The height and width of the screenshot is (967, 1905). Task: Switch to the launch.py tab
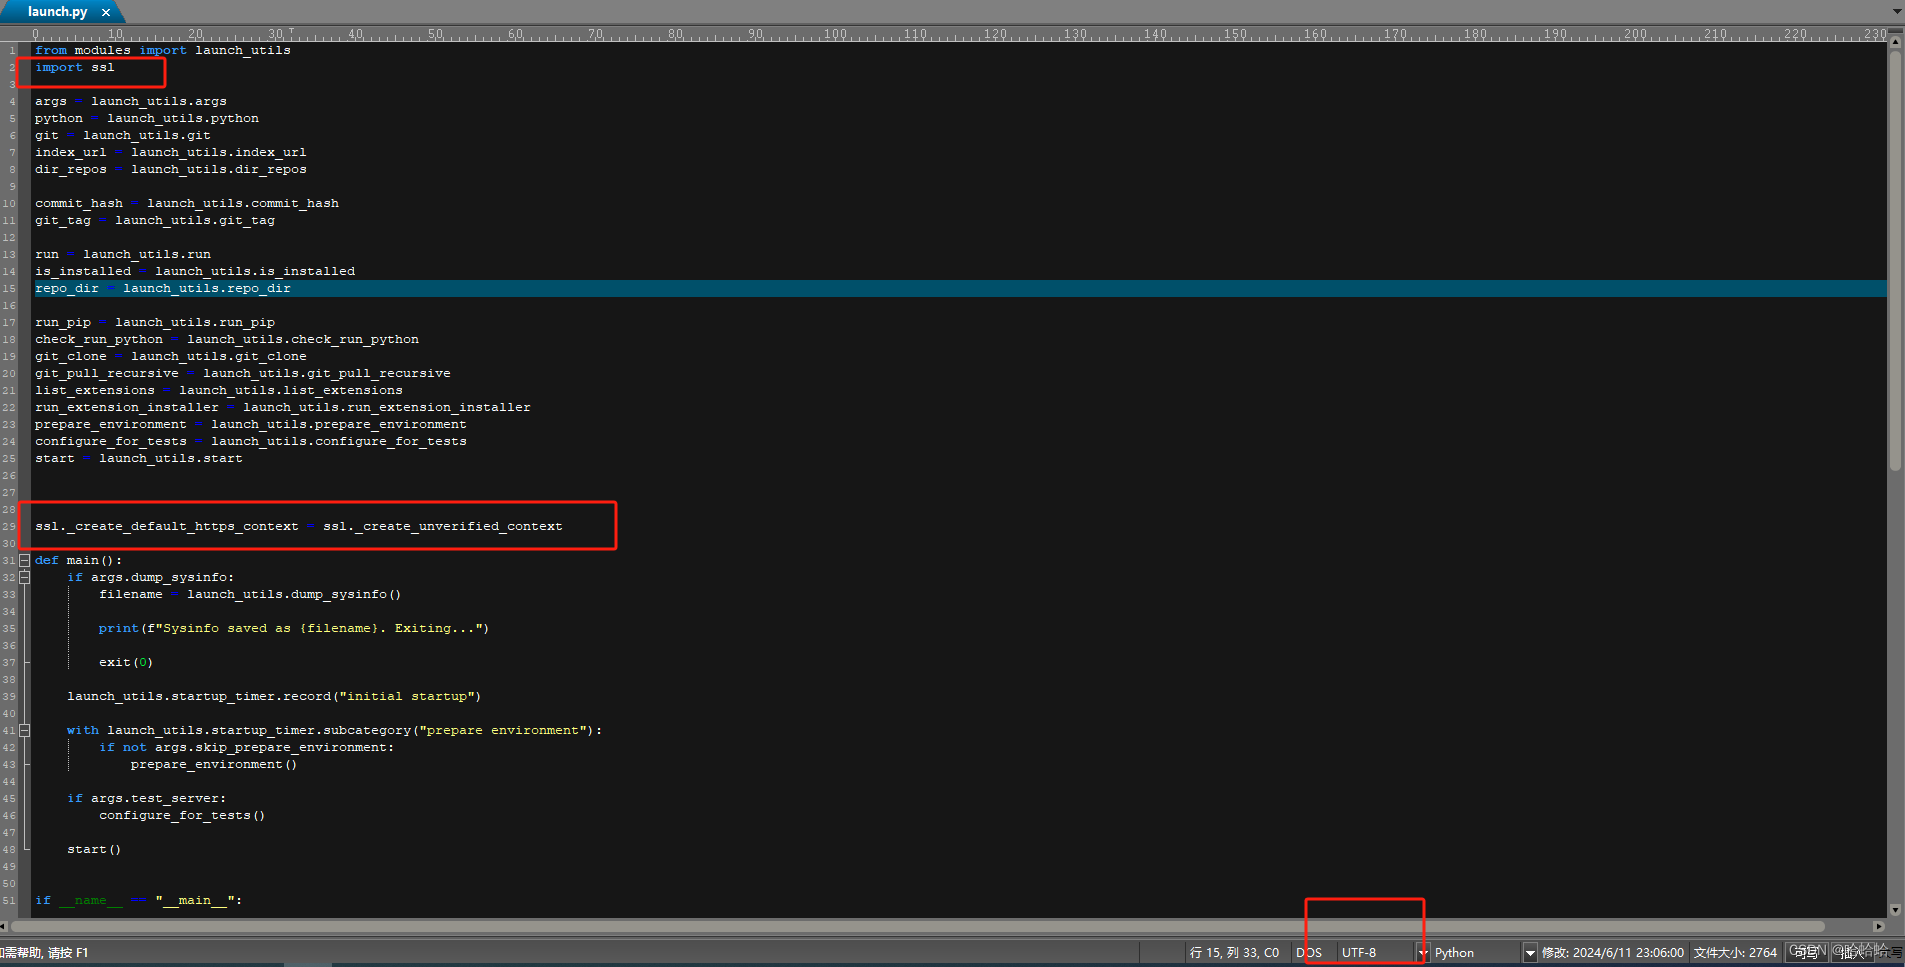[x=55, y=12]
